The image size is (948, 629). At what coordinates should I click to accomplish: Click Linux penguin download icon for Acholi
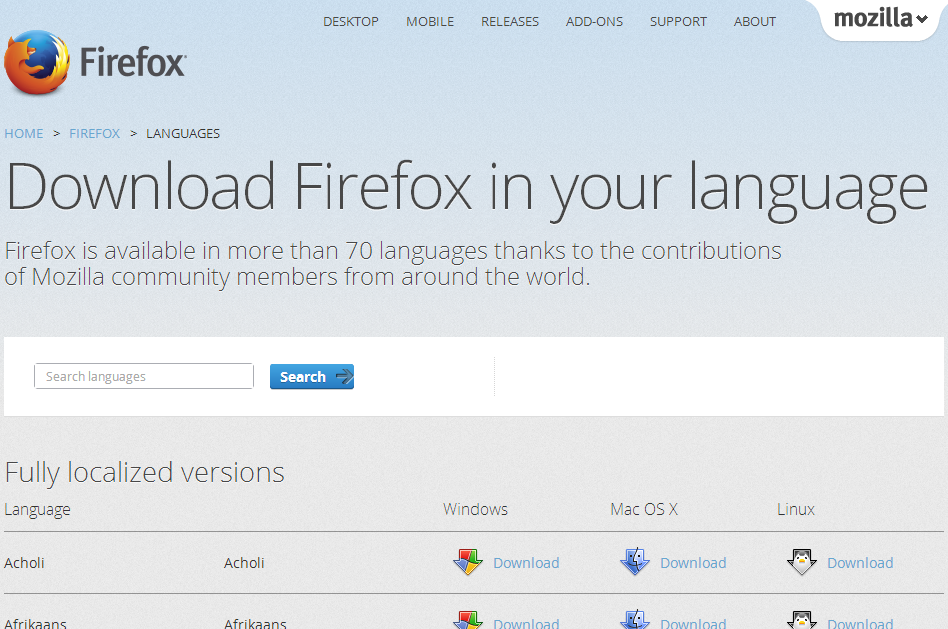point(802,562)
